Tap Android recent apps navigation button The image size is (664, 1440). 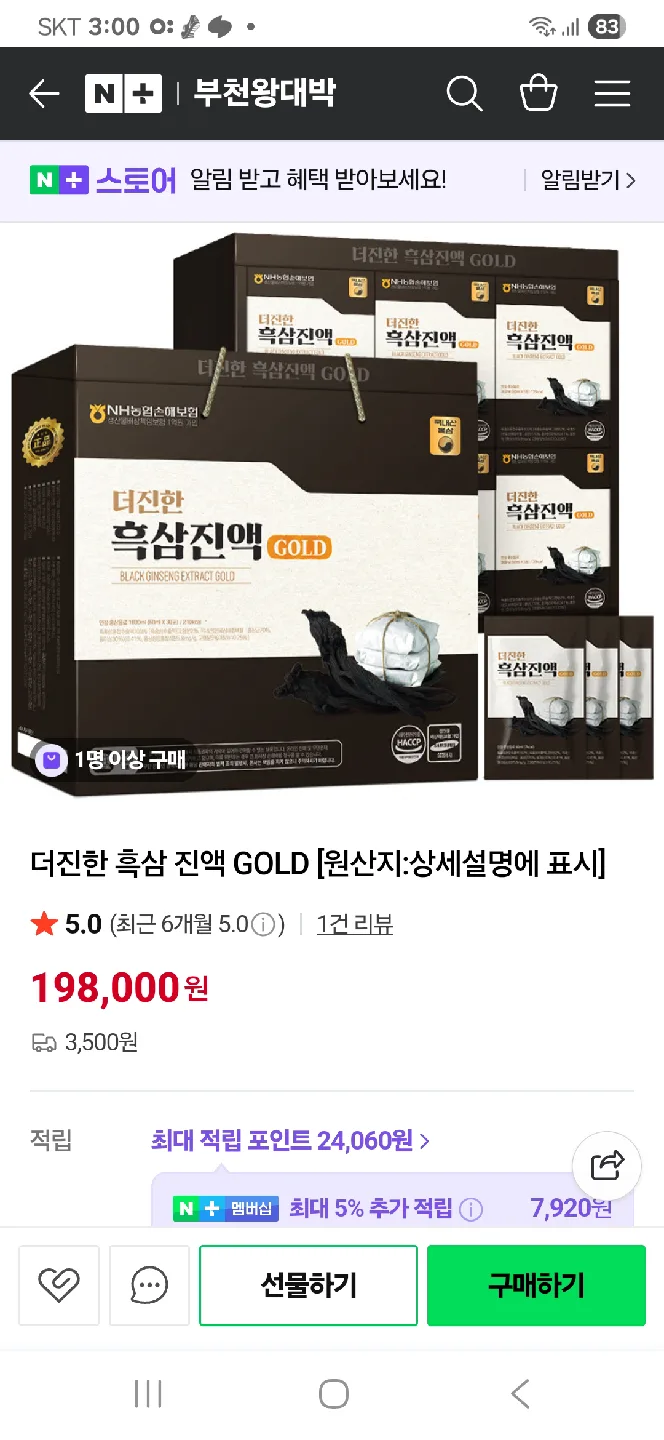click(148, 1393)
